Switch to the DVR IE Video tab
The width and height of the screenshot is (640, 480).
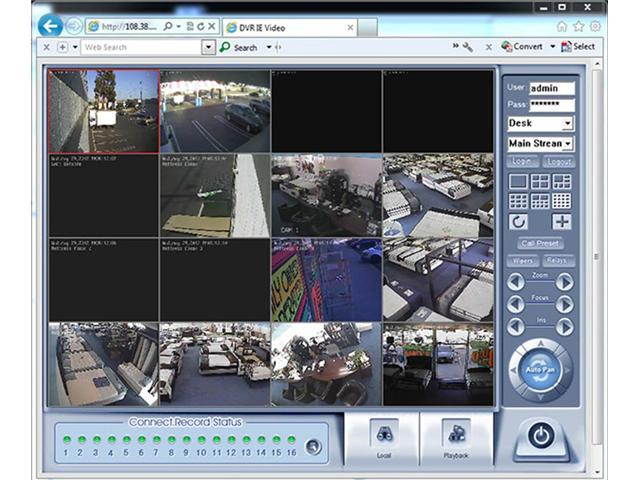[x=290, y=28]
